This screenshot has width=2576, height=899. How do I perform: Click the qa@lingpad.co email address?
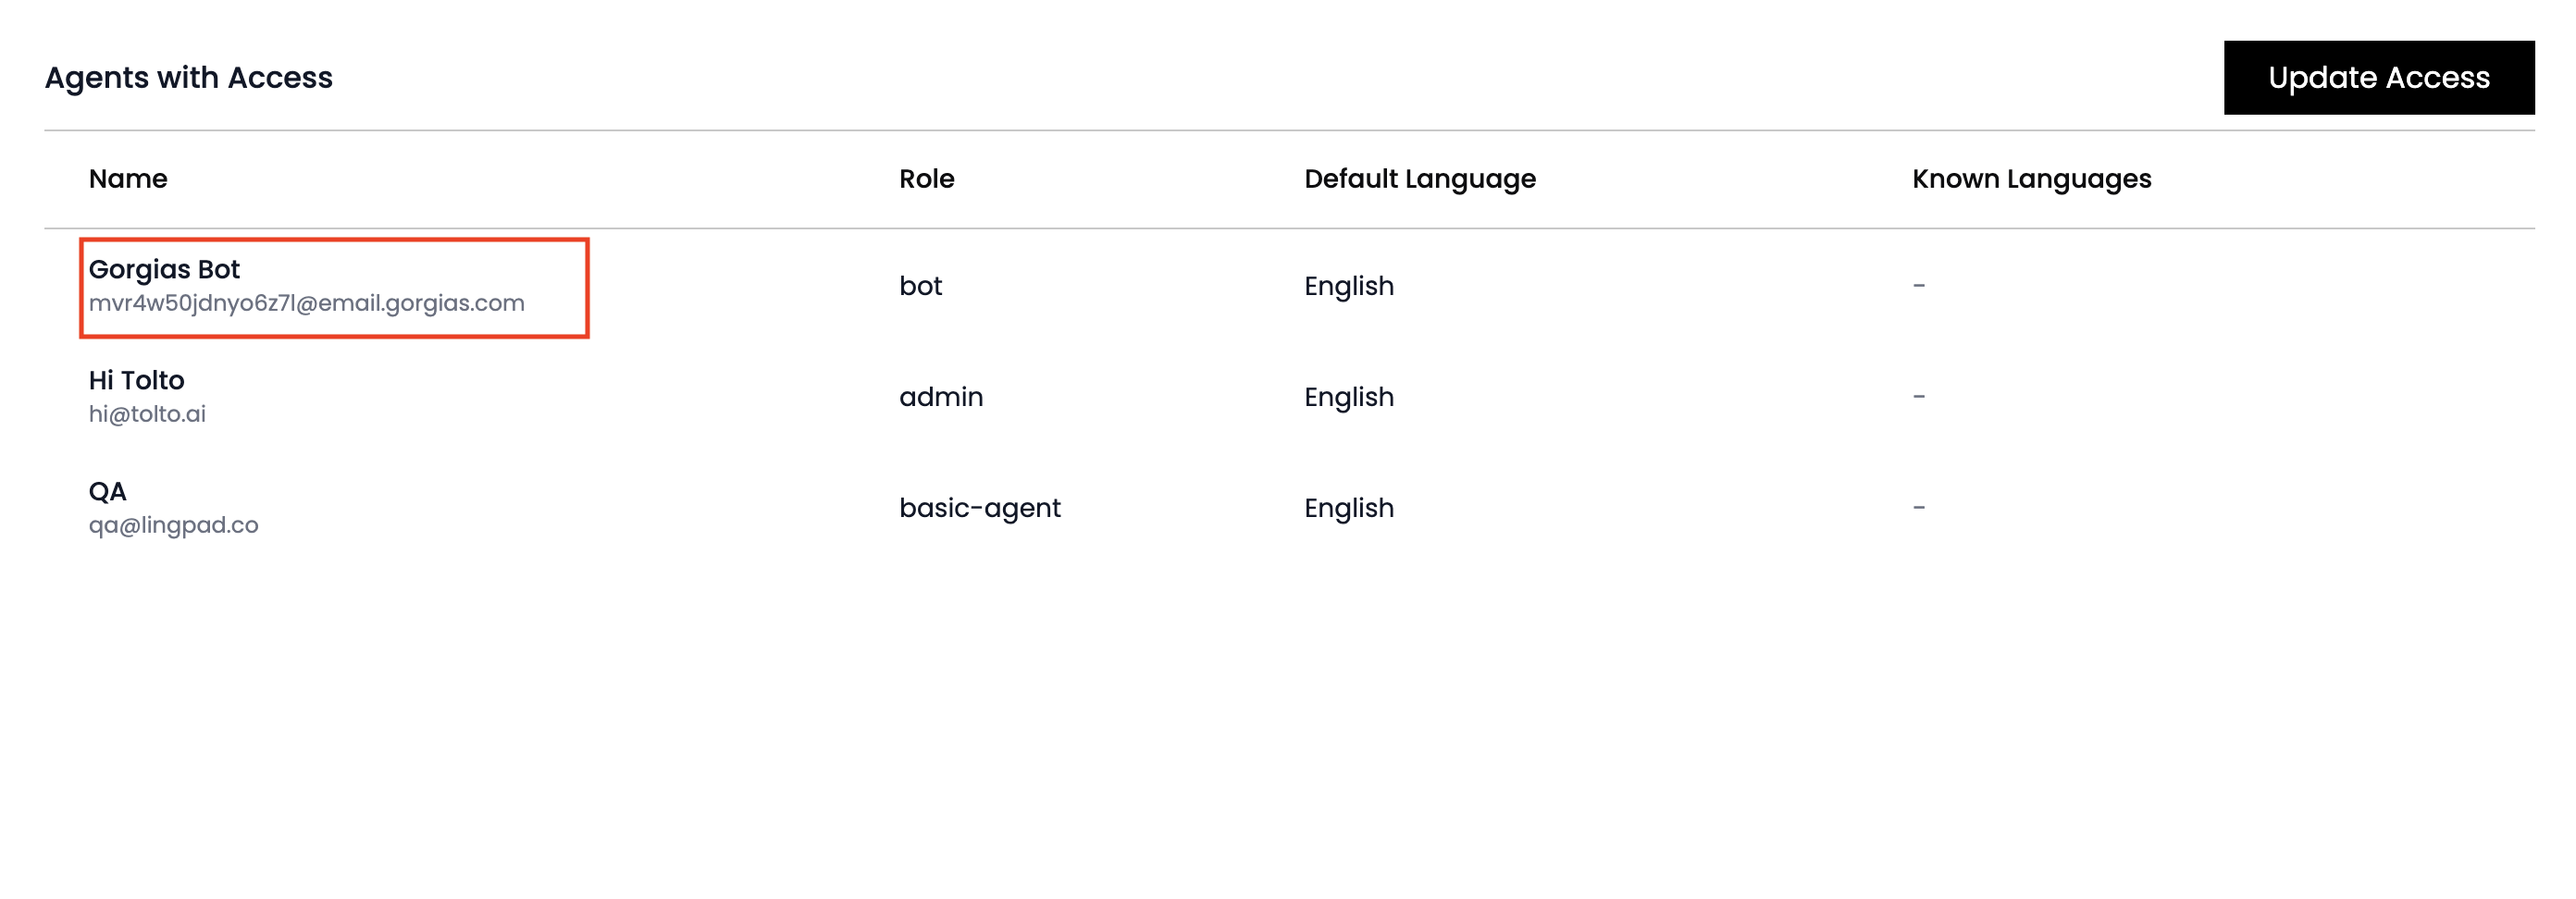pos(173,525)
